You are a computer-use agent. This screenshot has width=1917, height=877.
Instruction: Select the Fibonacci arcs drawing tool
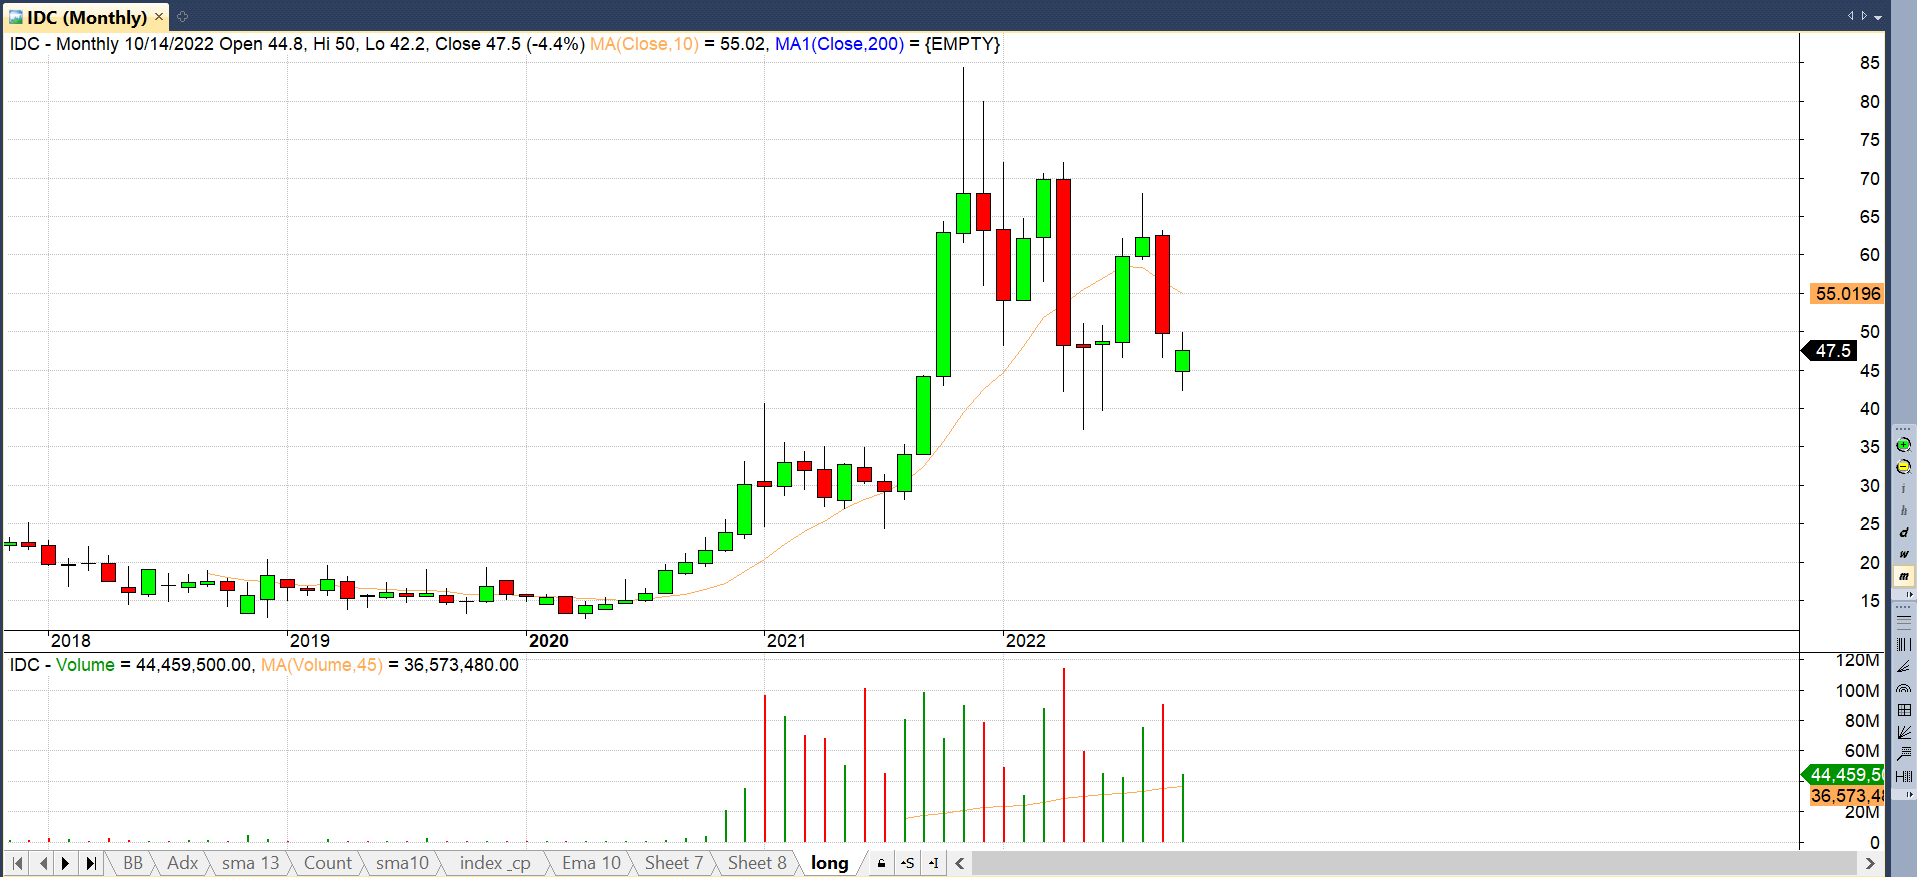point(1903,688)
